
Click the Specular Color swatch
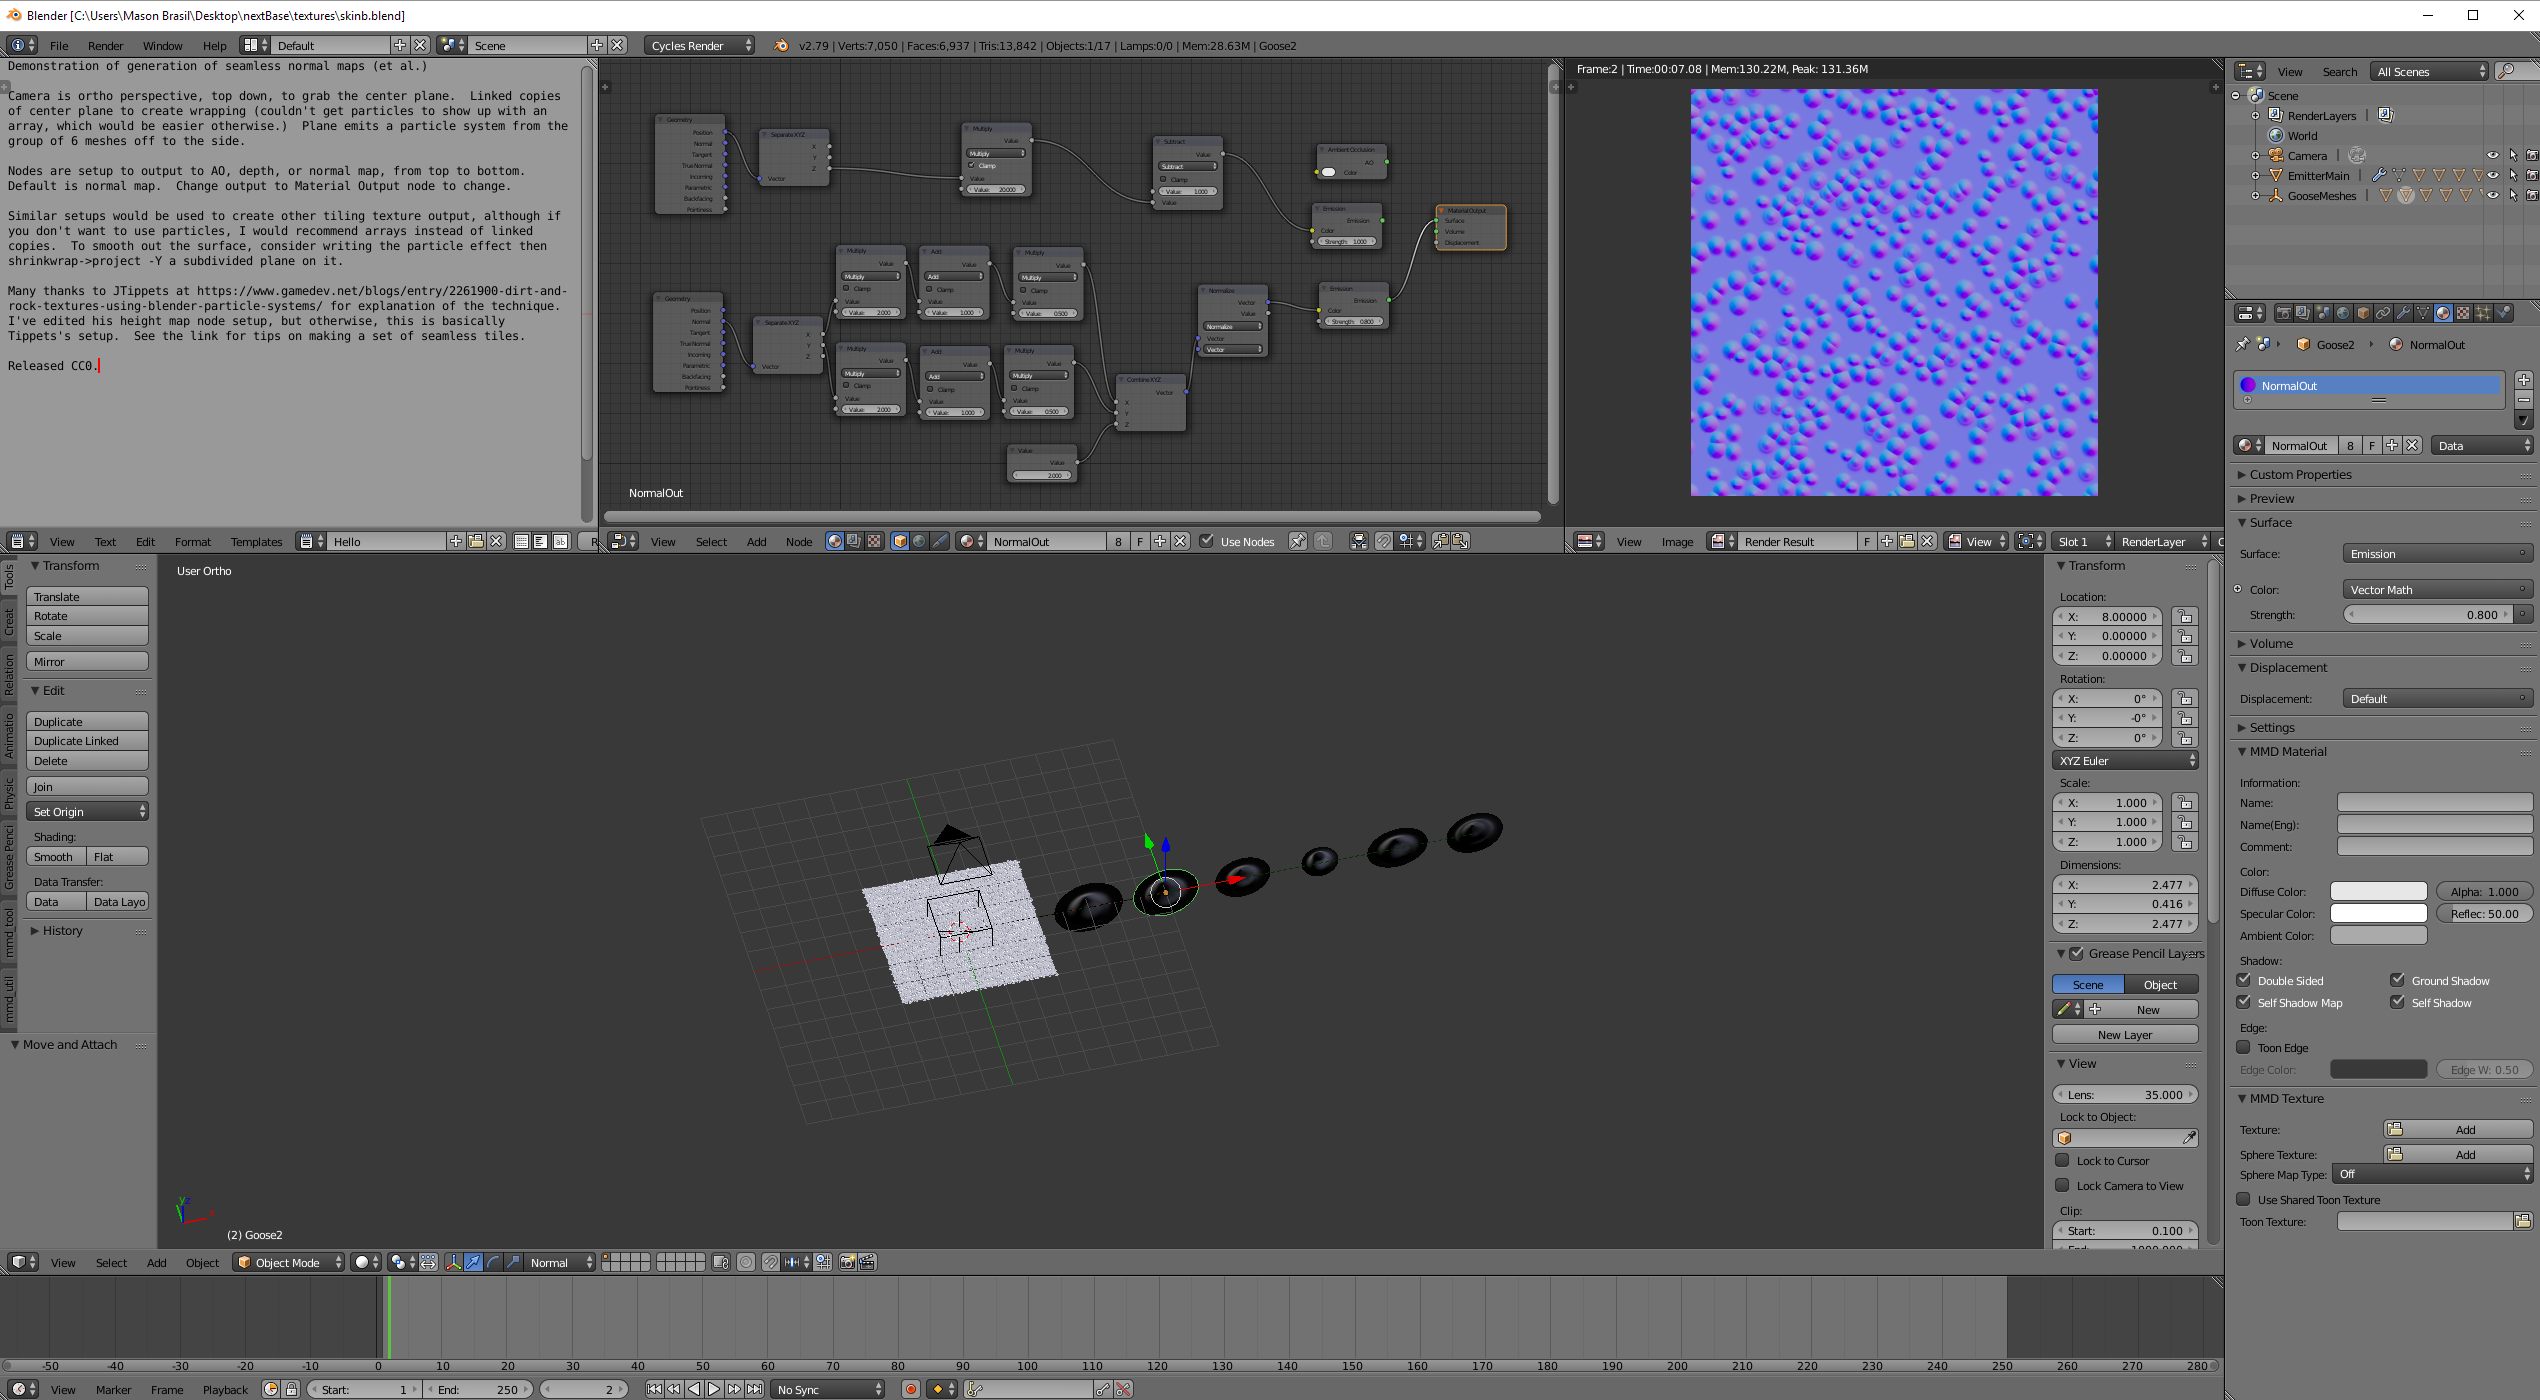2378,913
